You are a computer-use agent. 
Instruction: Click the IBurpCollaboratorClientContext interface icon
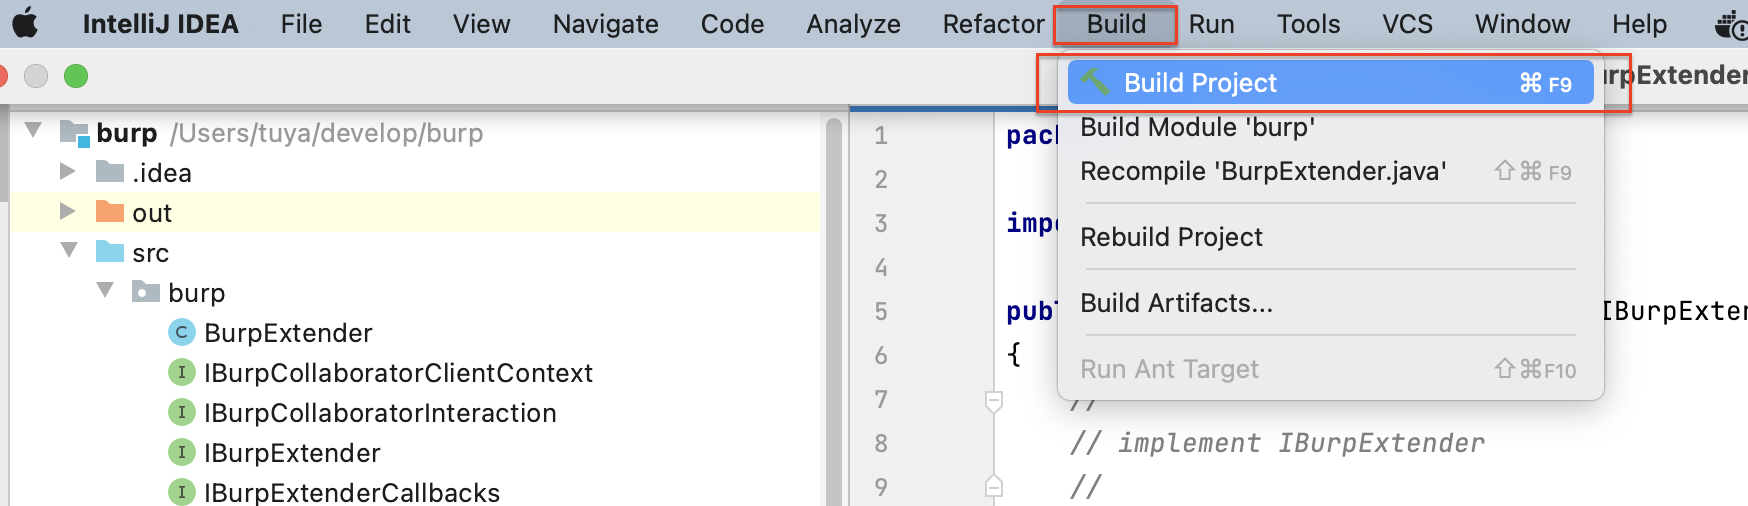click(x=181, y=373)
